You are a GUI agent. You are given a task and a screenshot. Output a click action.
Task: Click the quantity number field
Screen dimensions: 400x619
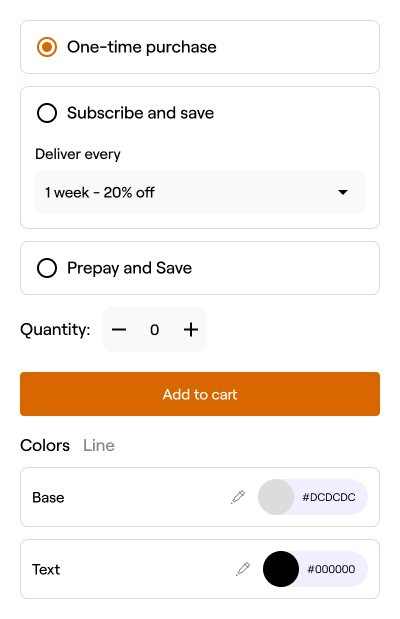[154, 330]
